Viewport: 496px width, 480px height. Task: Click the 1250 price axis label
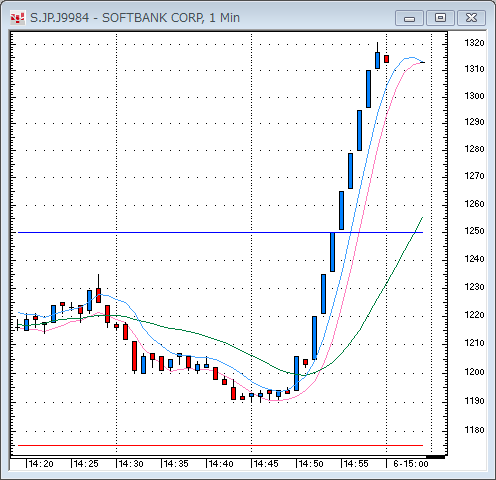474,231
